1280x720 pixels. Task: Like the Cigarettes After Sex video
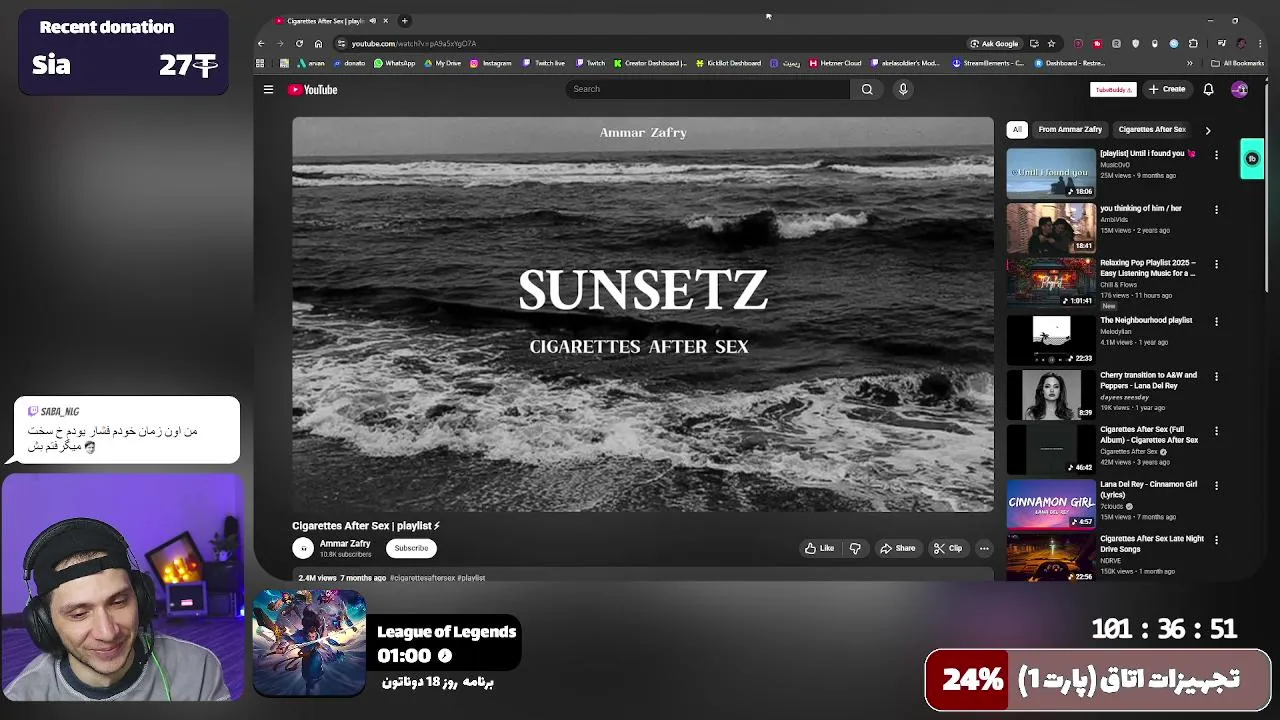820,548
